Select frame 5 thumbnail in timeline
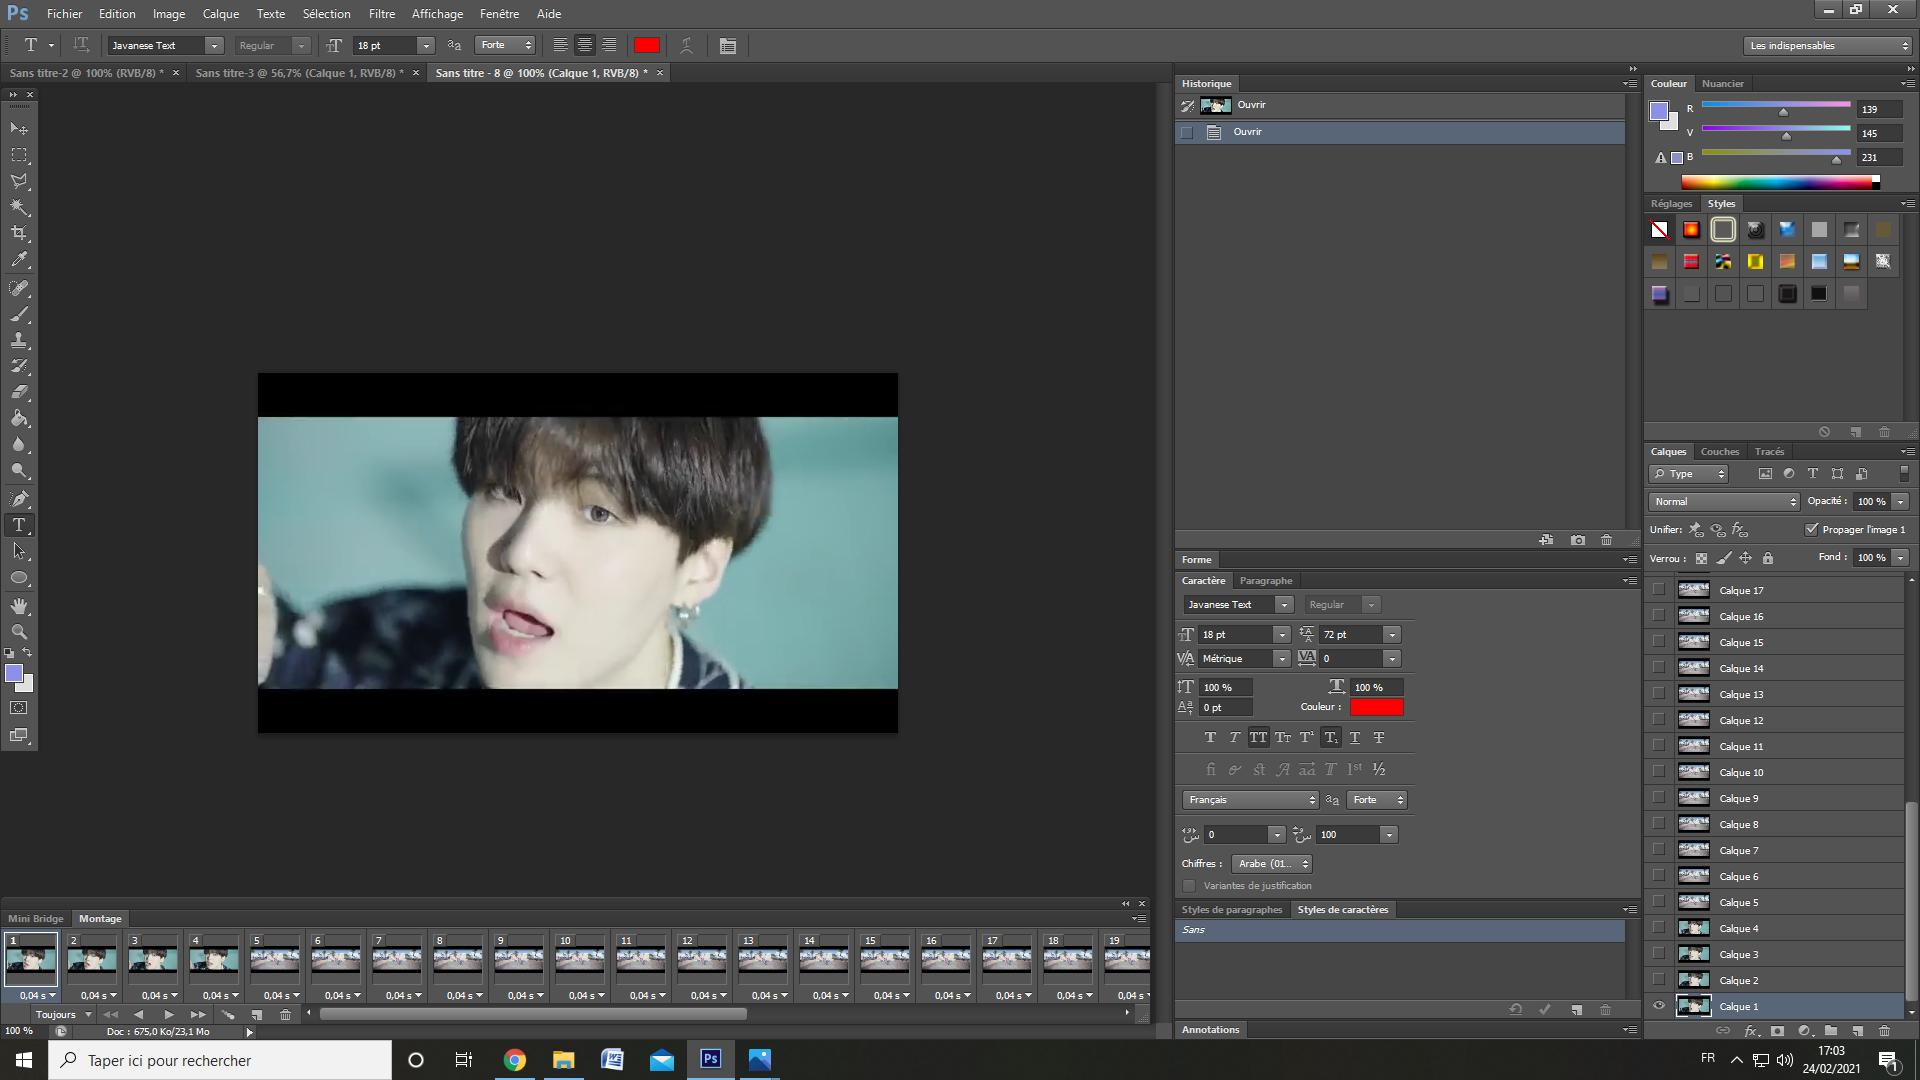Screen dimensions: 1920x1080 click(x=274, y=960)
